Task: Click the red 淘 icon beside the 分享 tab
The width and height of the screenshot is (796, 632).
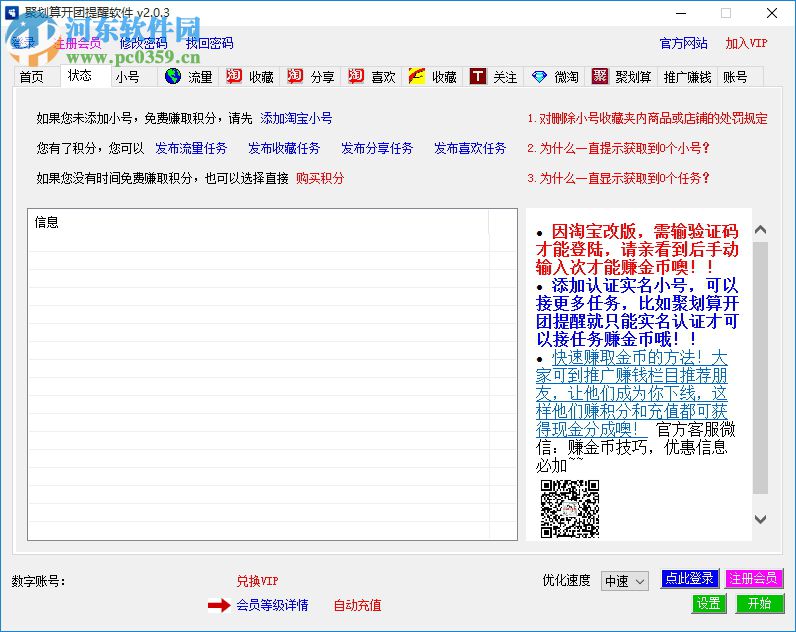Action: [x=295, y=76]
